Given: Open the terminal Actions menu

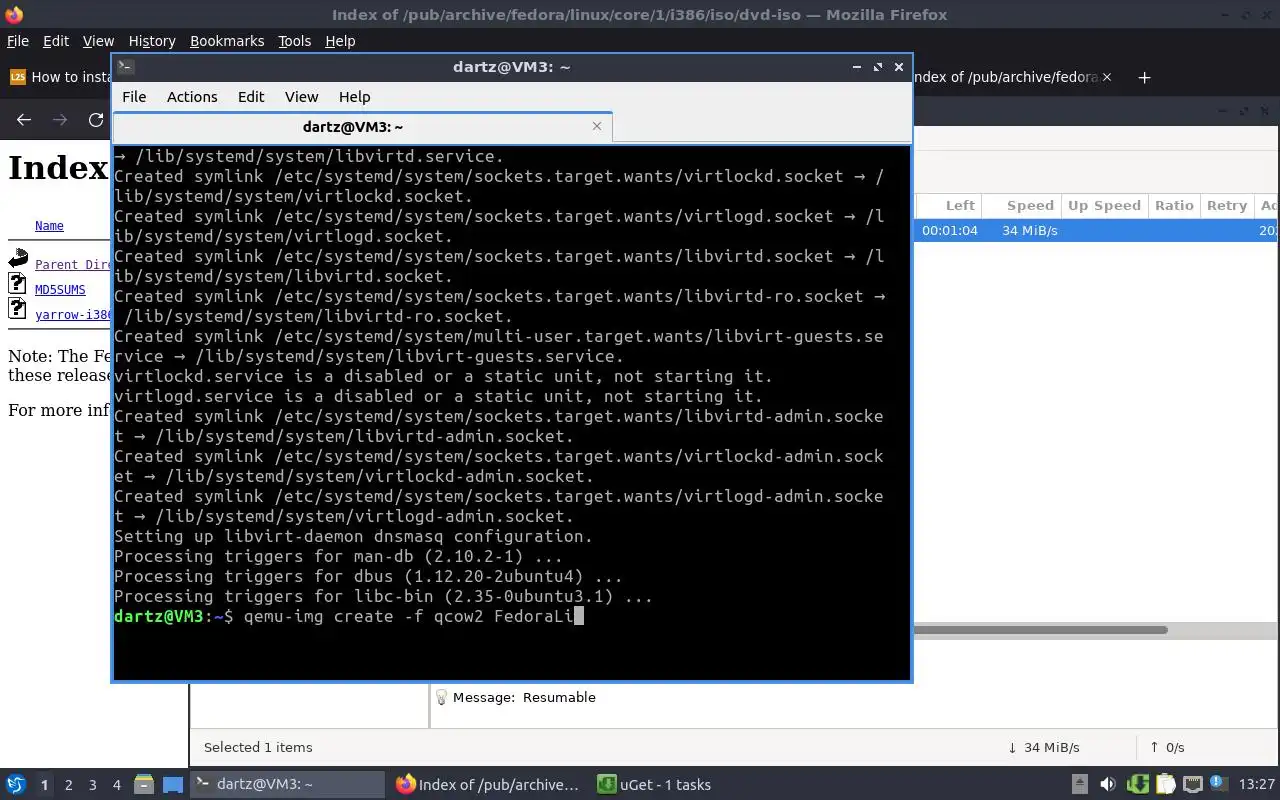Looking at the screenshot, I should pos(192,97).
